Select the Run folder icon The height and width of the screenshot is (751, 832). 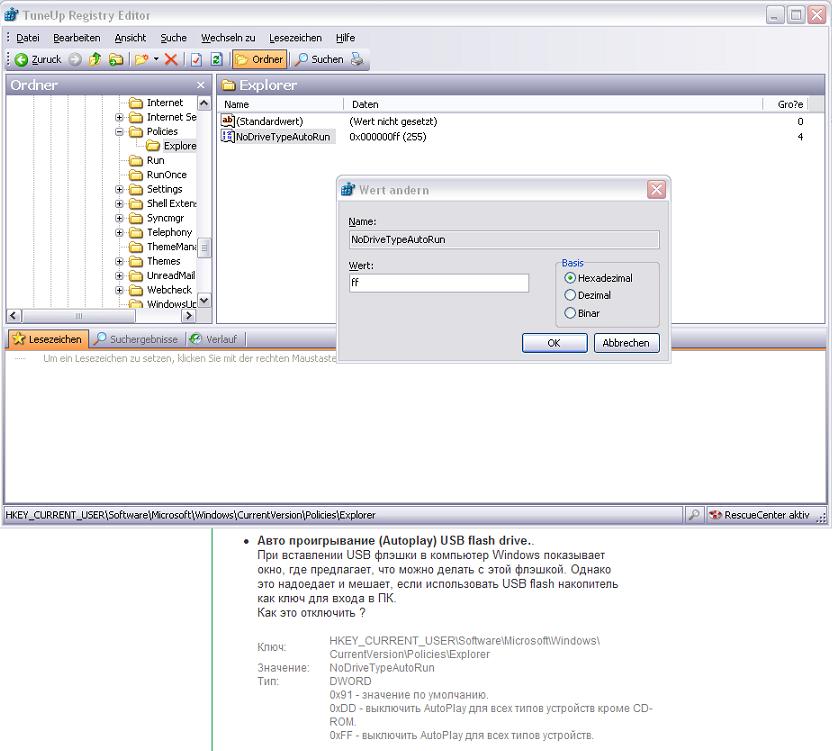click(136, 160)
